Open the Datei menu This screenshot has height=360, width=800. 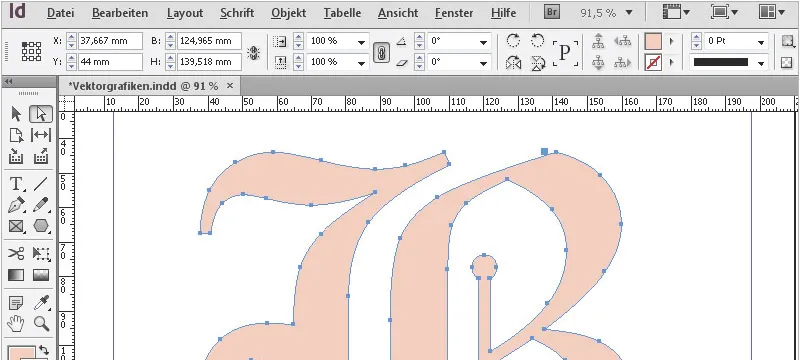pyautogui.click(x=60, y=13)
